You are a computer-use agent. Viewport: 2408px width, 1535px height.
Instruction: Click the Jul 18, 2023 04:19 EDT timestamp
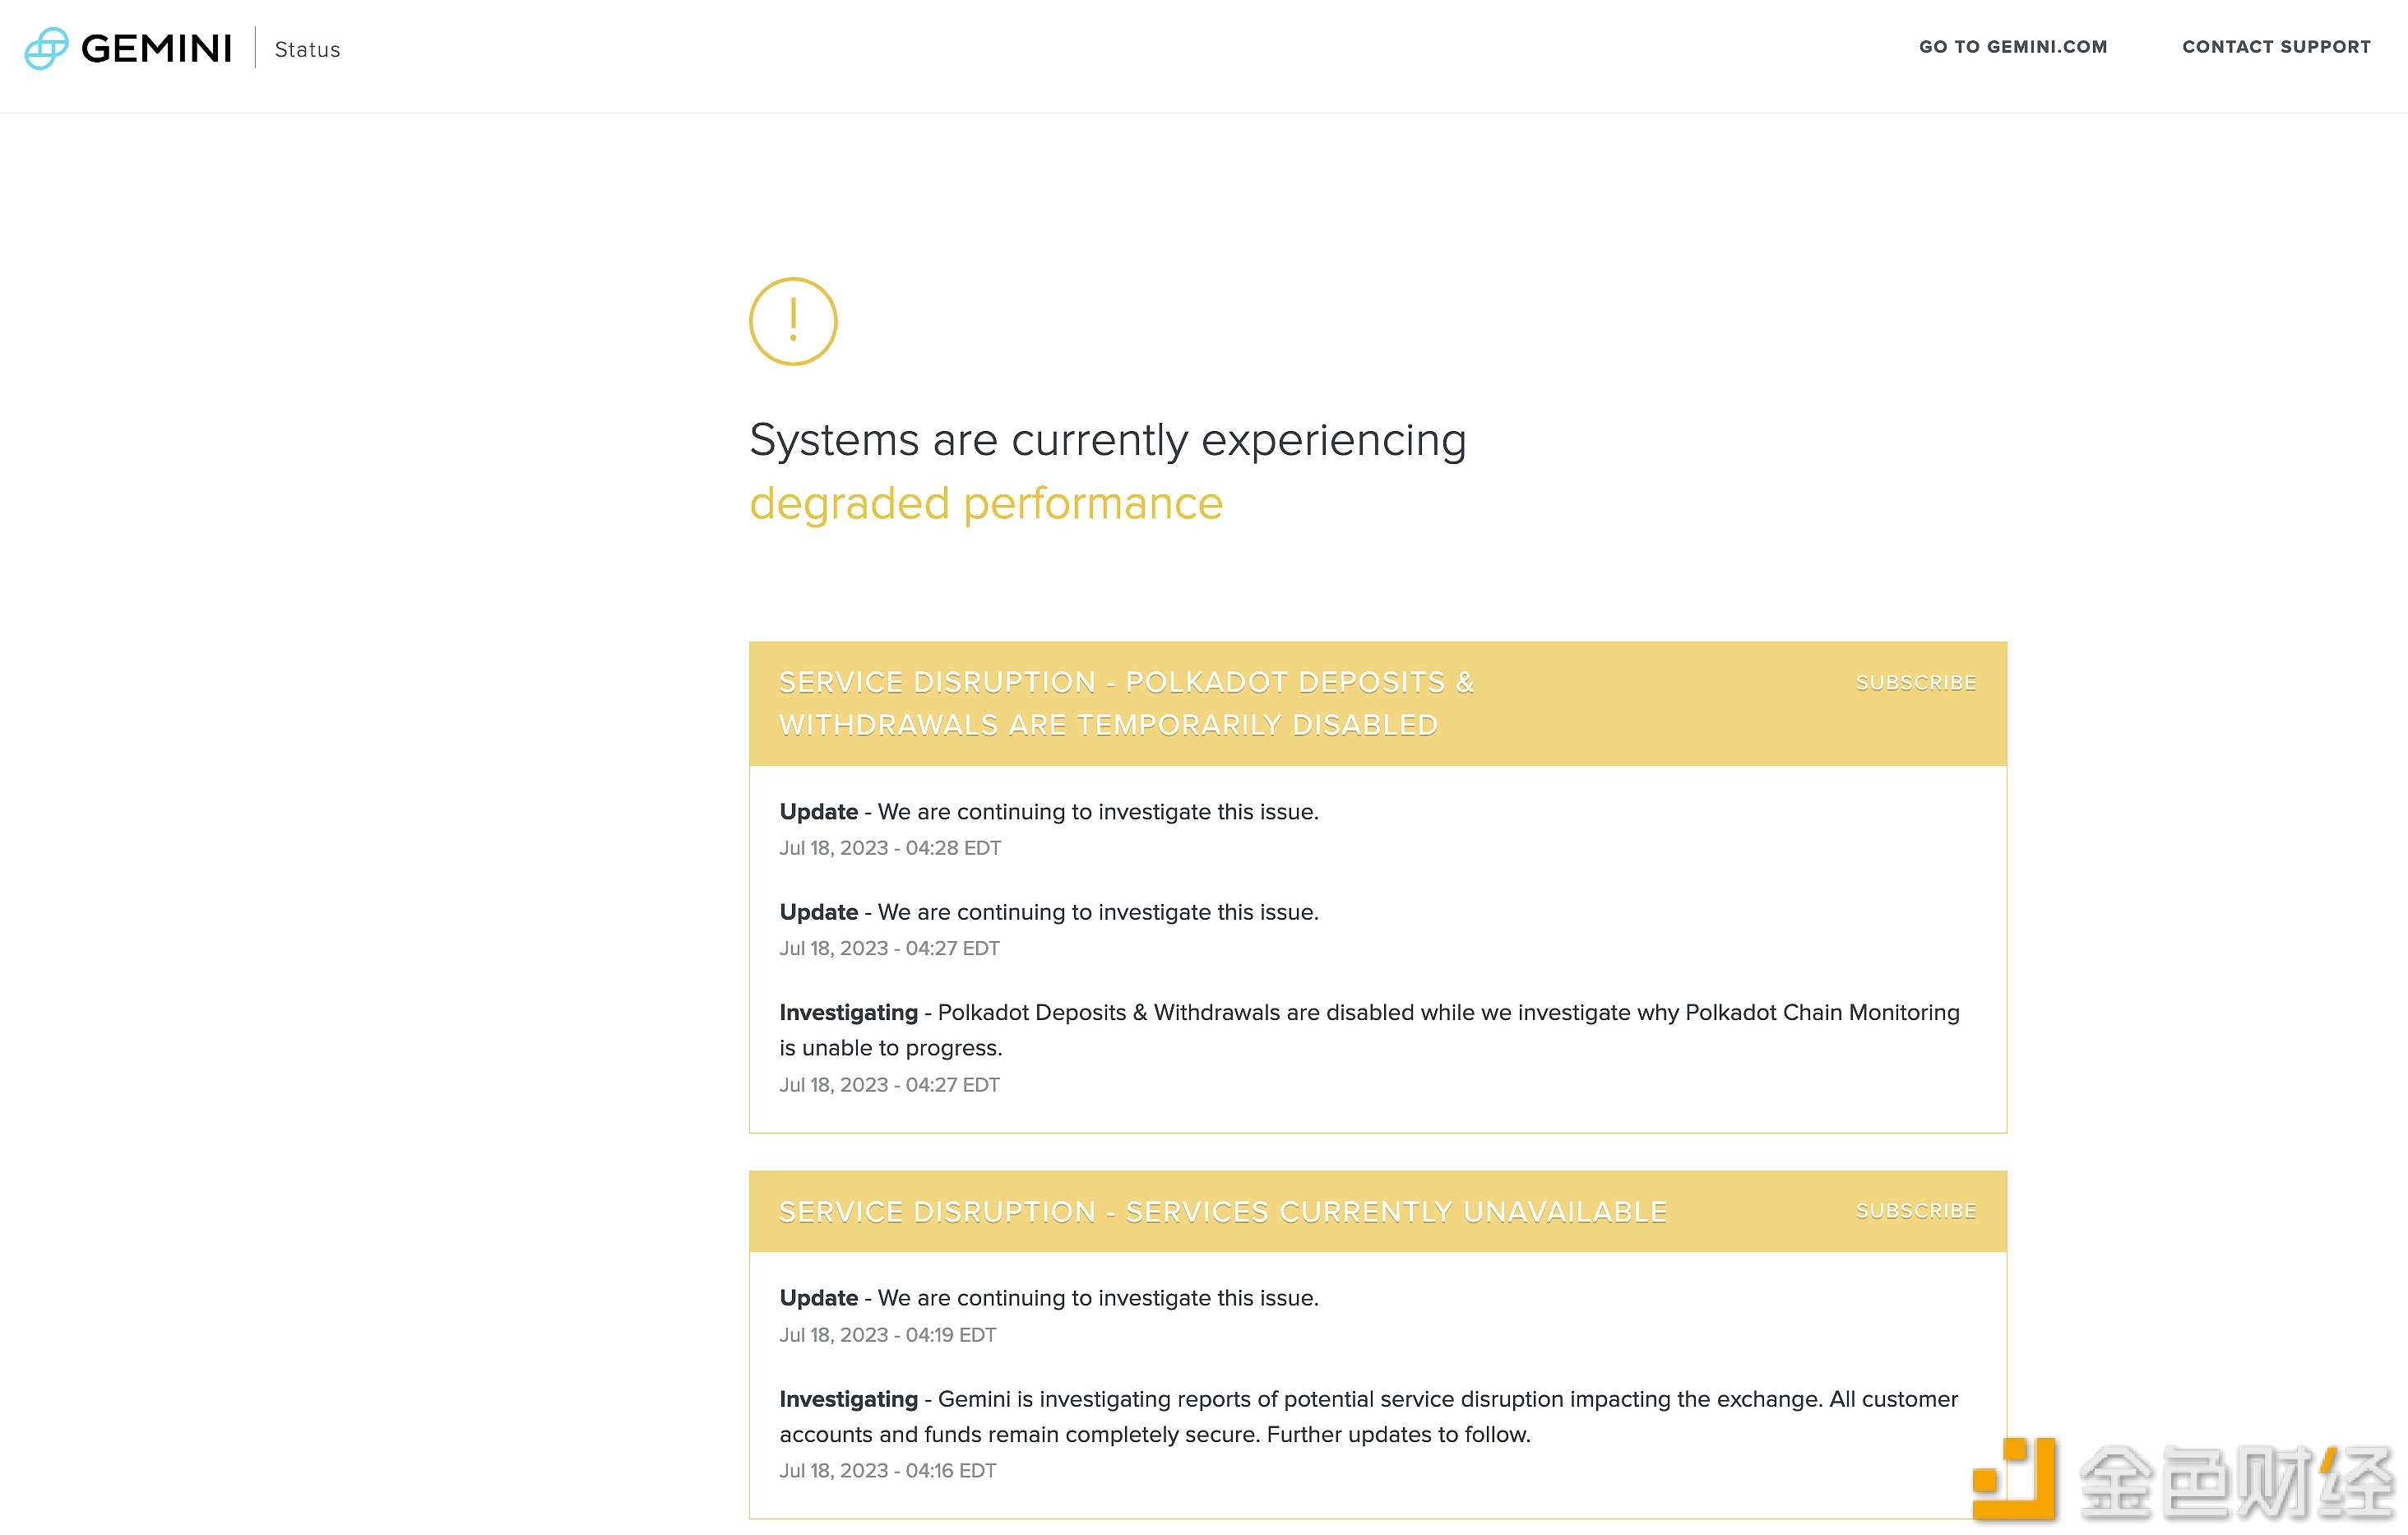887,1334
